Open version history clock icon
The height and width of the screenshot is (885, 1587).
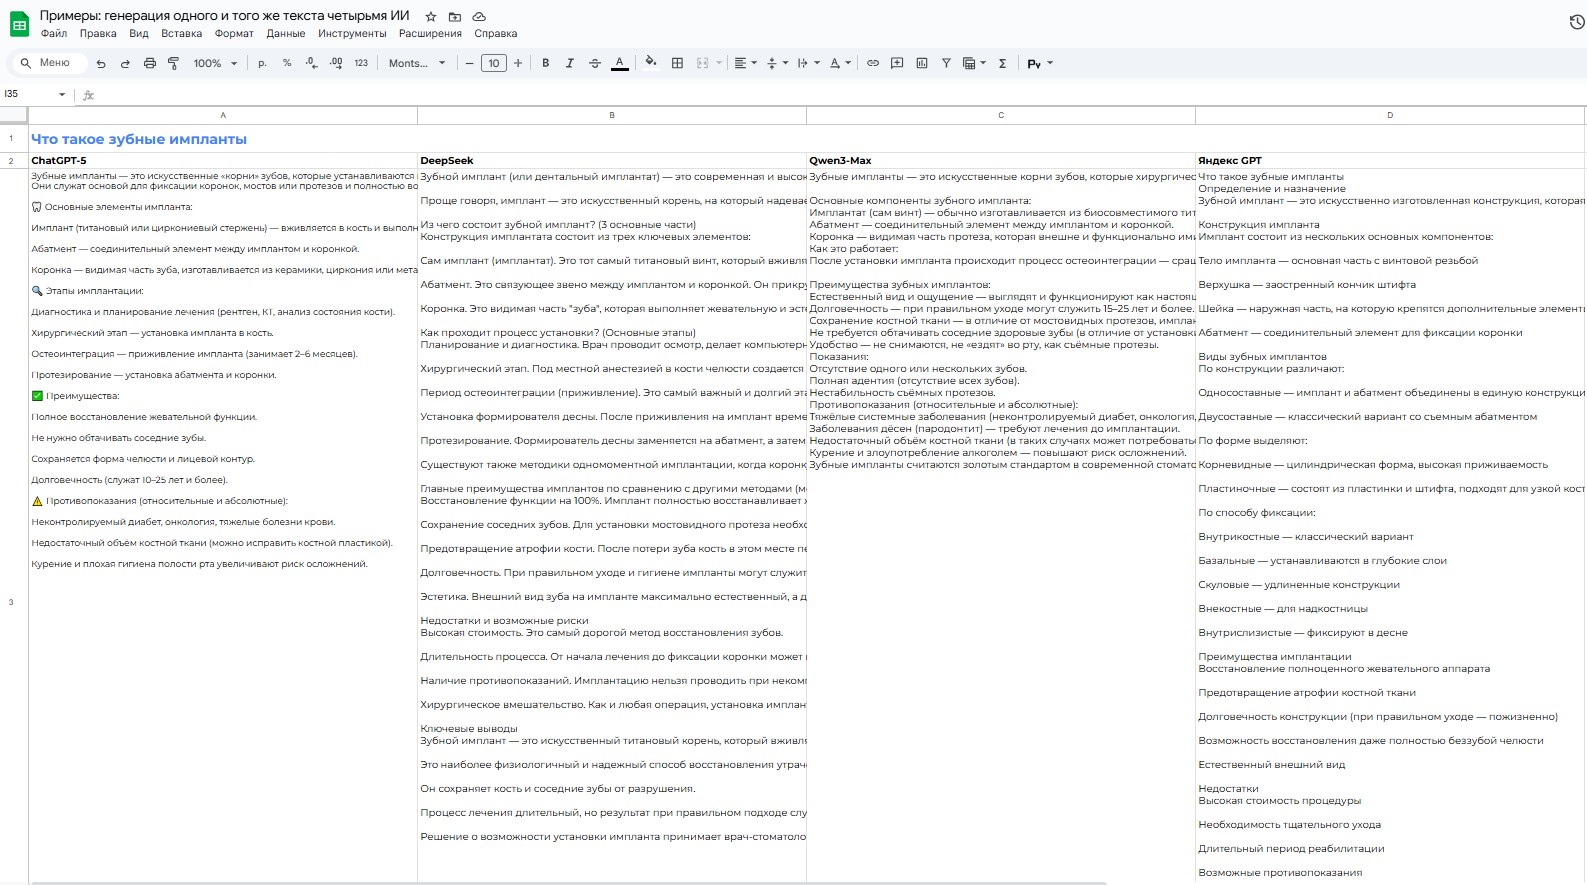click(1576, 22)
